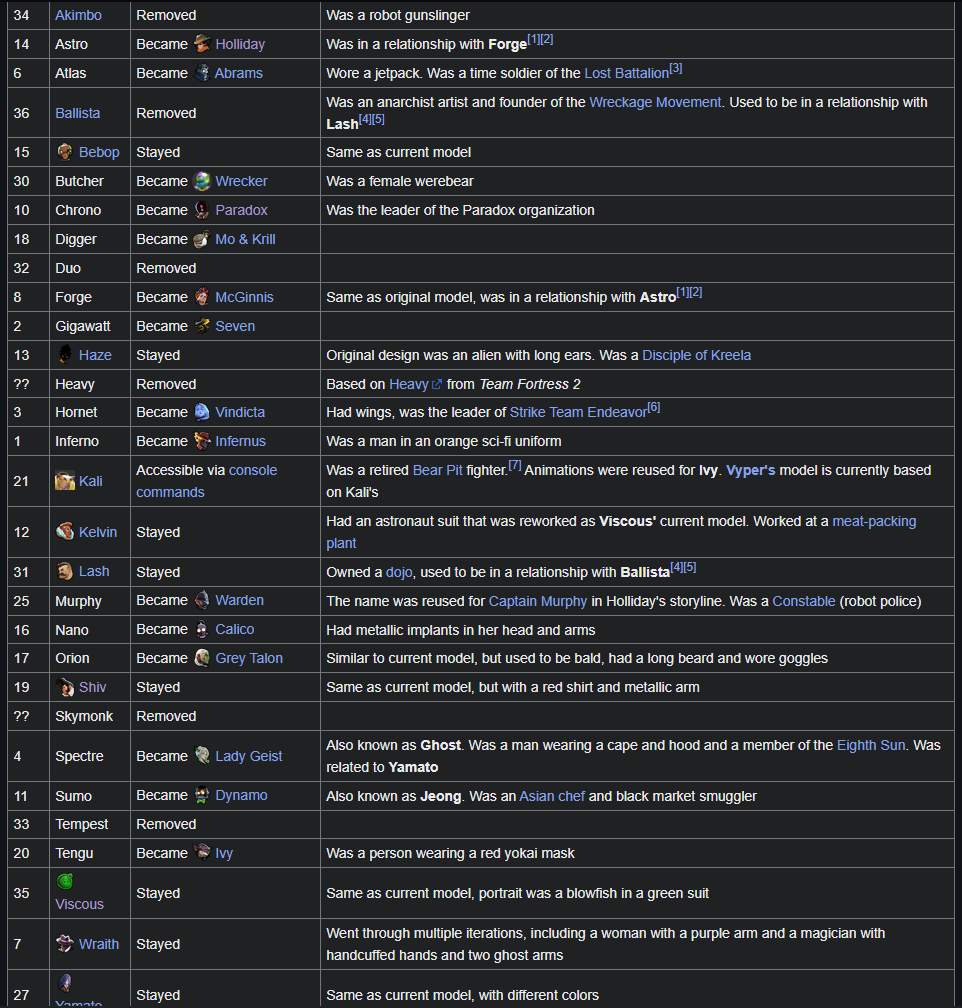The image size is (962, 1008).
Task: Open the Mo & Krill text link
Action: (245, 239)
